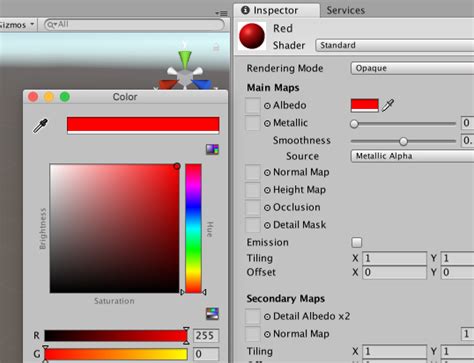Viewport: 474px width, 363px height.
Task: Click the Detail Mask texture slot
Action: pos(252,225)
